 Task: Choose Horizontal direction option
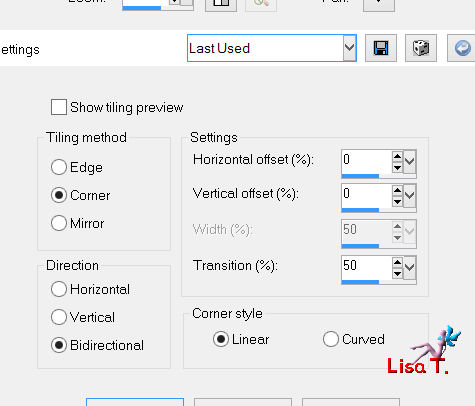[x=59, y=289]
